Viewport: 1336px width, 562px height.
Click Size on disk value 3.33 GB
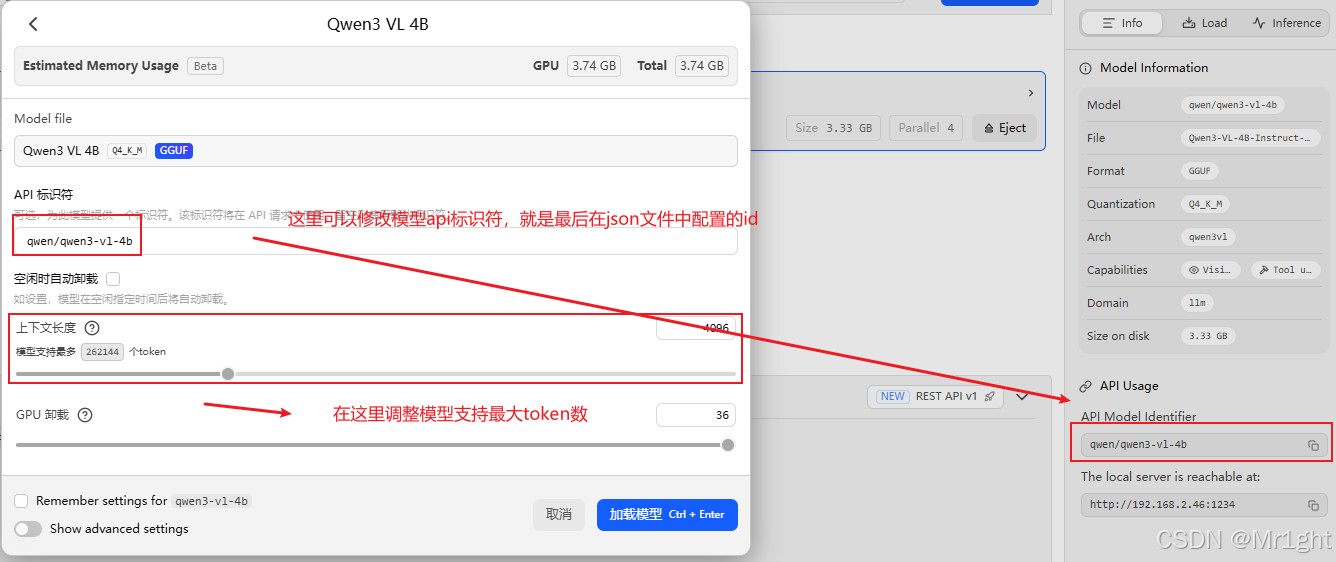click(1208, 336)
